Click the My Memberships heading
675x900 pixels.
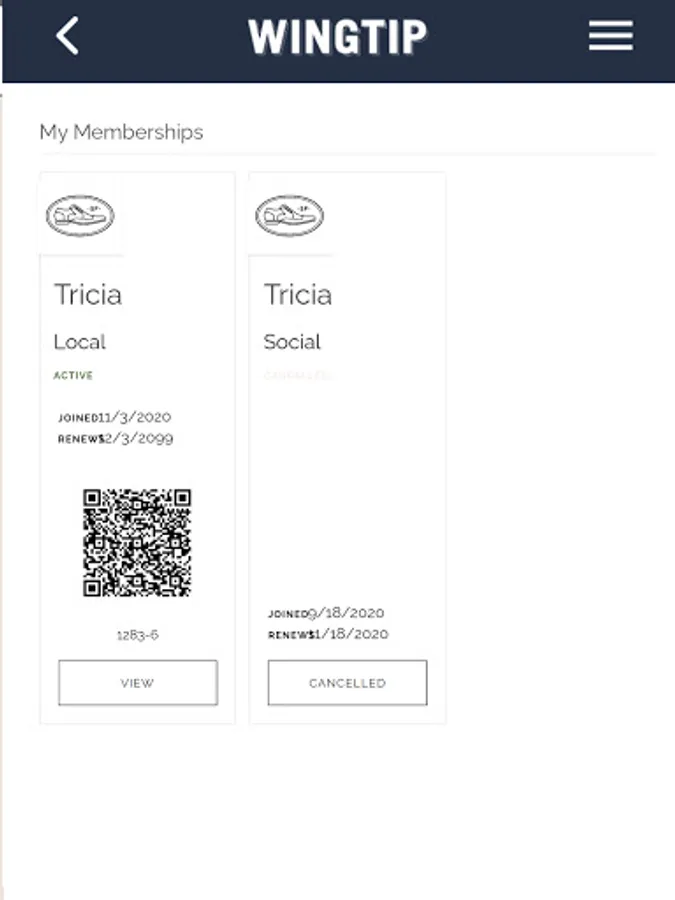[x=121, y=132]
